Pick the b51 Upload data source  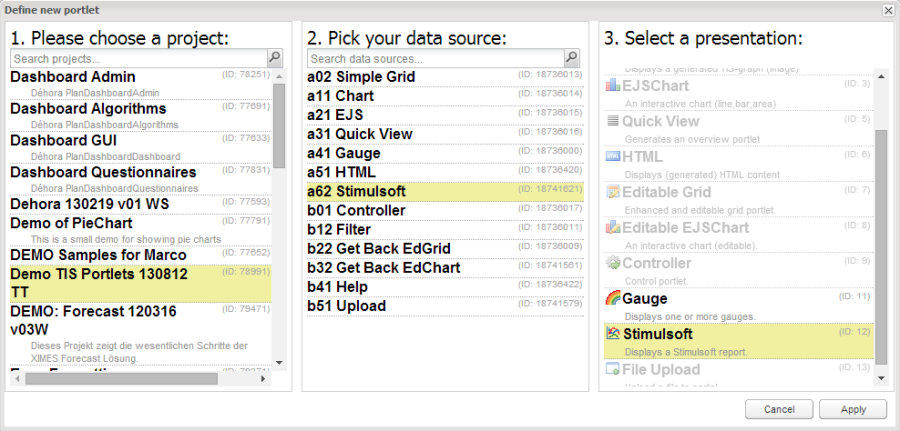point(445,306)
